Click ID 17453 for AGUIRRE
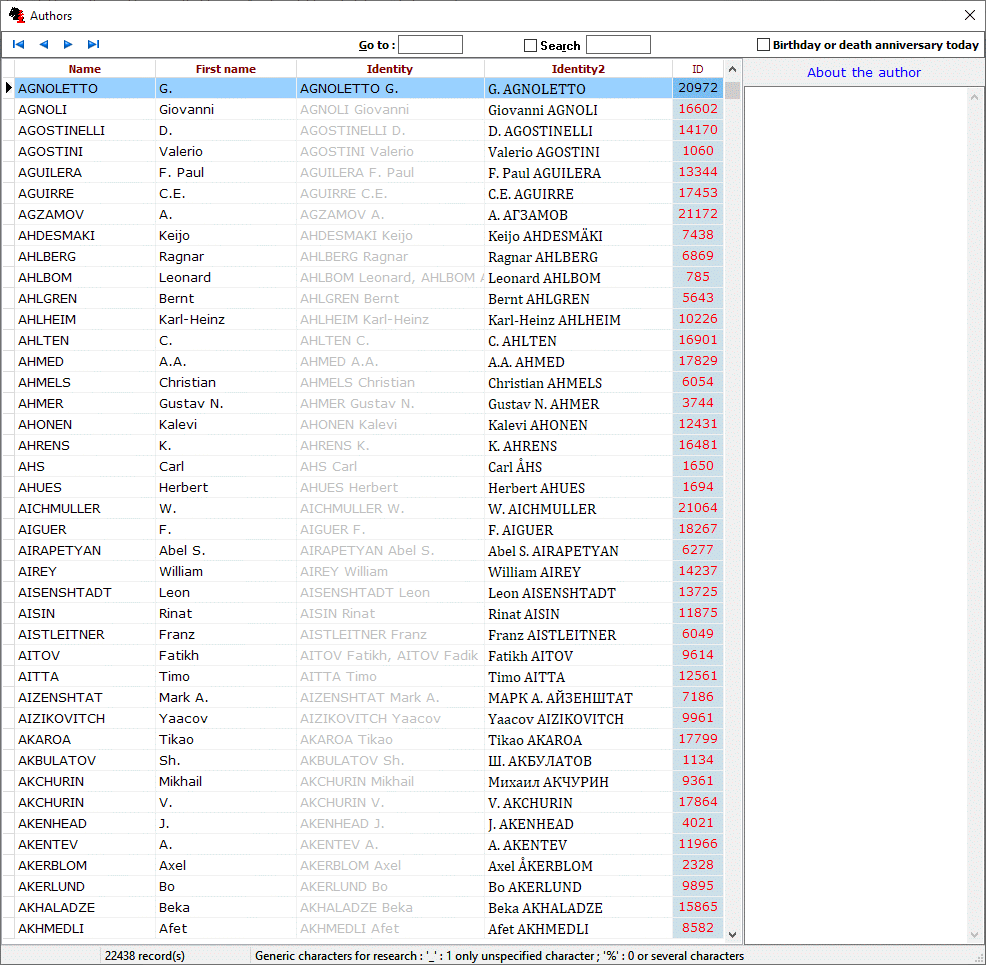Viewport: 986px width, 965px height. tap(698, 193)
